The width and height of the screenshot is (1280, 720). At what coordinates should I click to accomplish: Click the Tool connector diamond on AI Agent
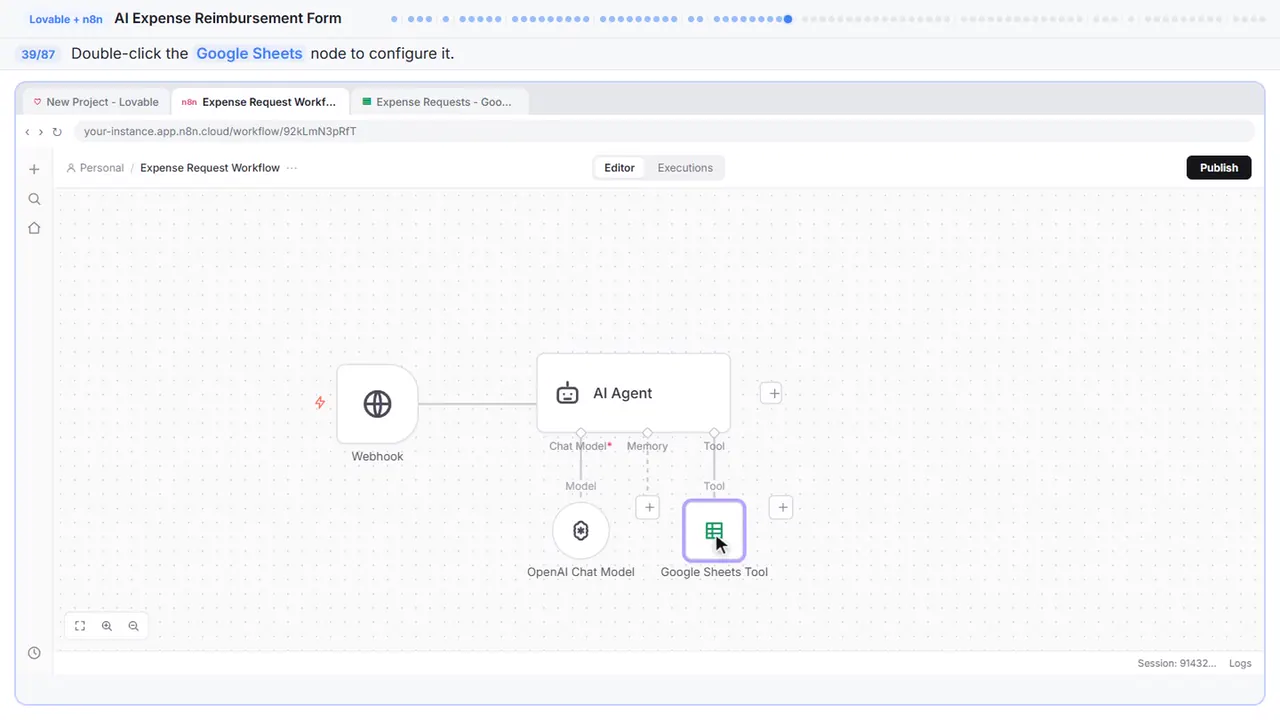714,433
